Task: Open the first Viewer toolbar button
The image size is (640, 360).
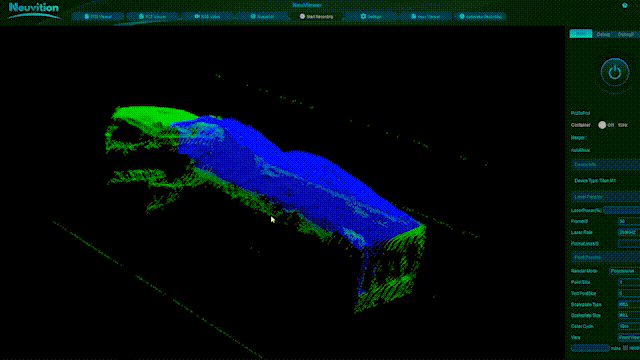Action: point(98,17)
